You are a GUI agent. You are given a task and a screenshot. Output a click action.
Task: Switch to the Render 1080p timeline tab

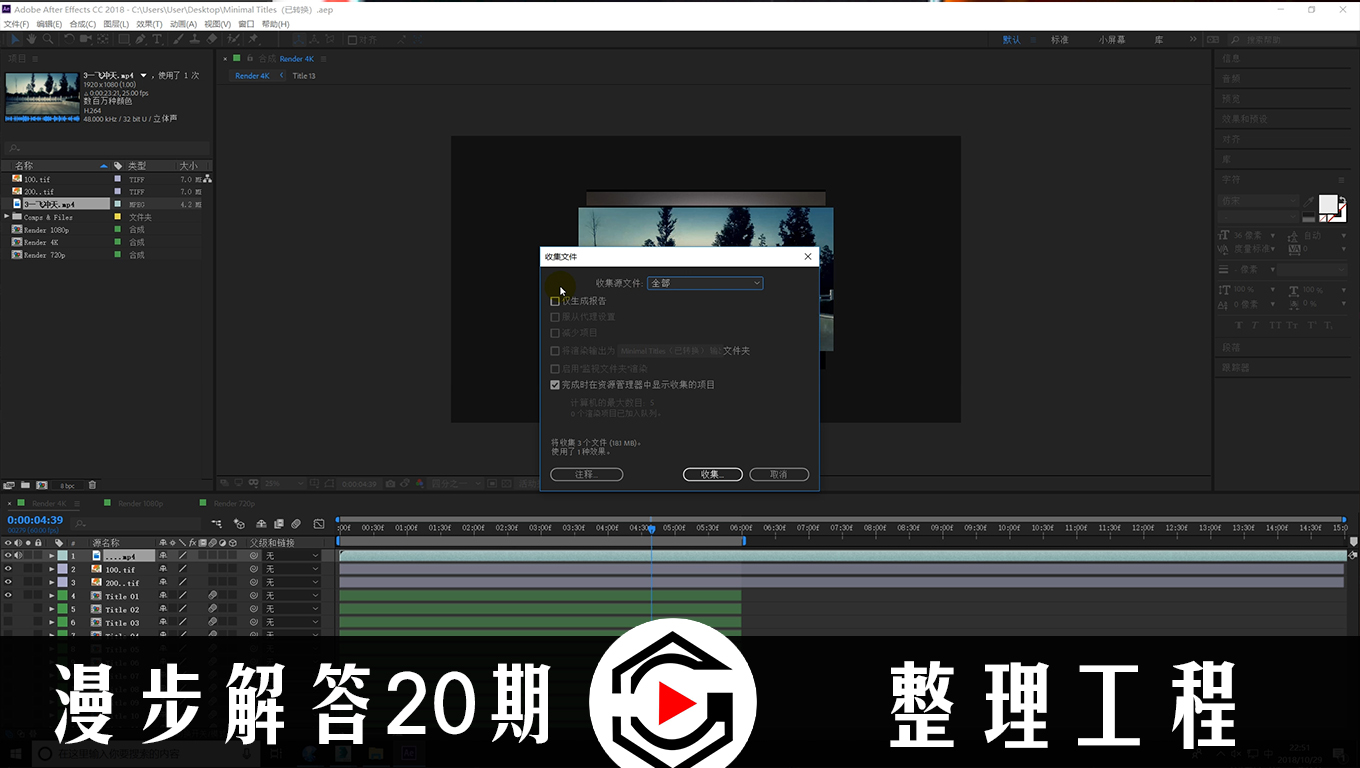click(139, 504)
